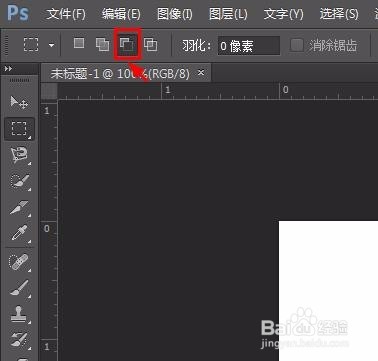Open the 文字(Y) menu

[284, 14]
